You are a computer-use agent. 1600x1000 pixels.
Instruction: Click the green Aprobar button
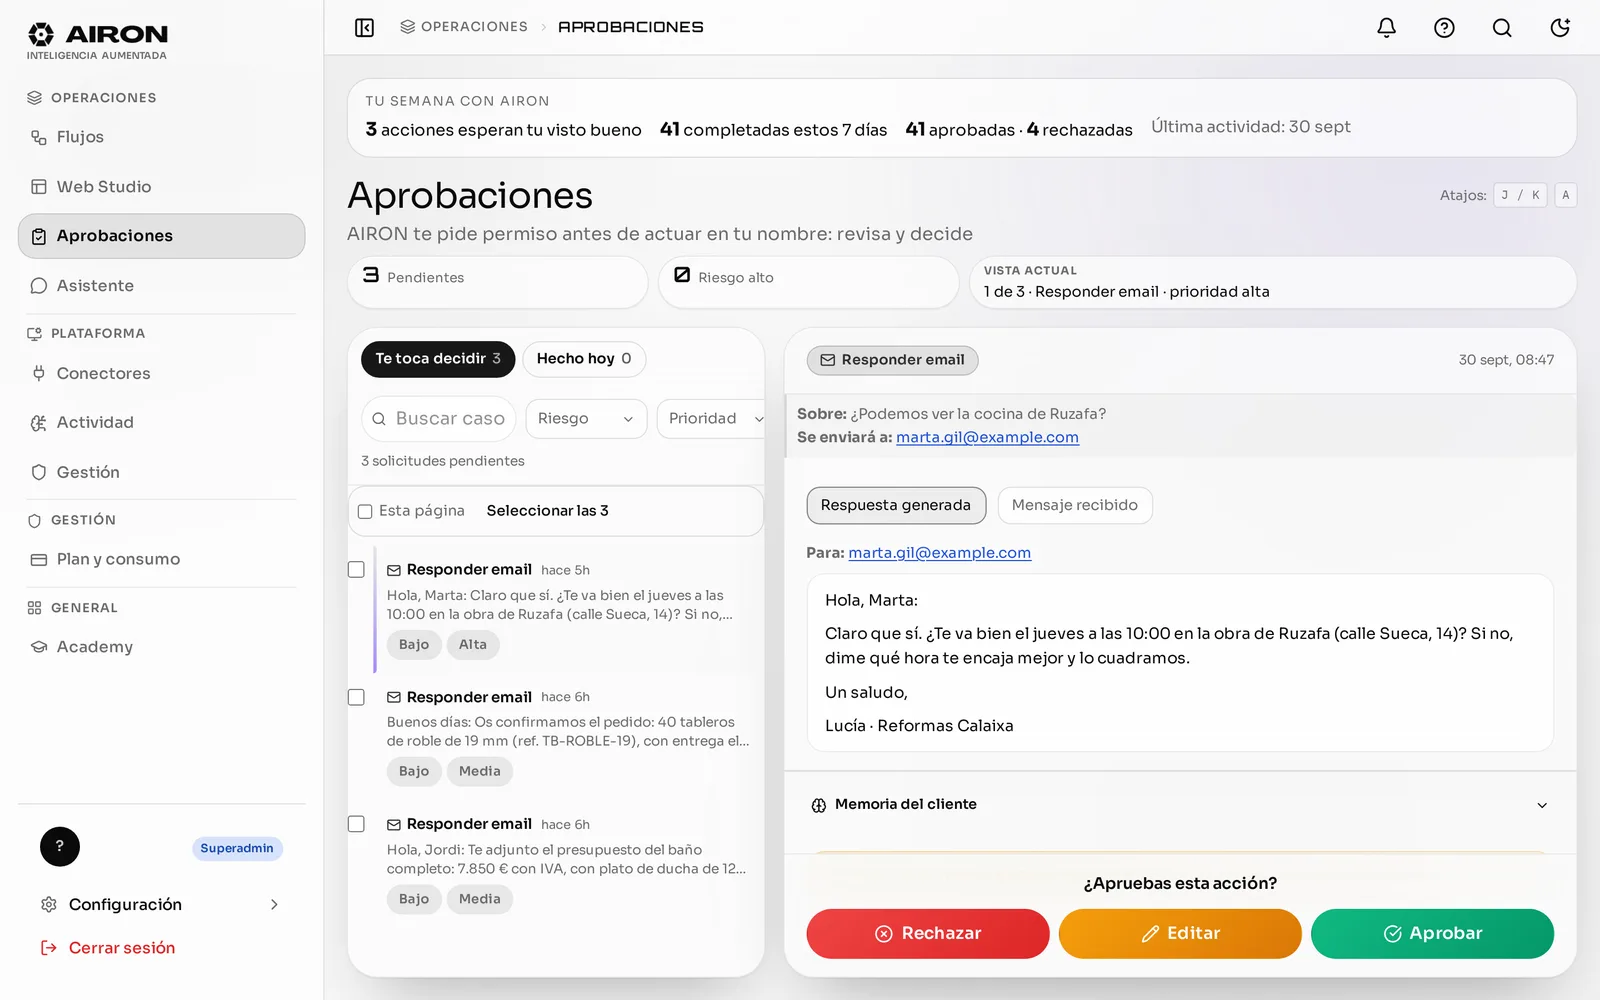tap(1432, 934)
